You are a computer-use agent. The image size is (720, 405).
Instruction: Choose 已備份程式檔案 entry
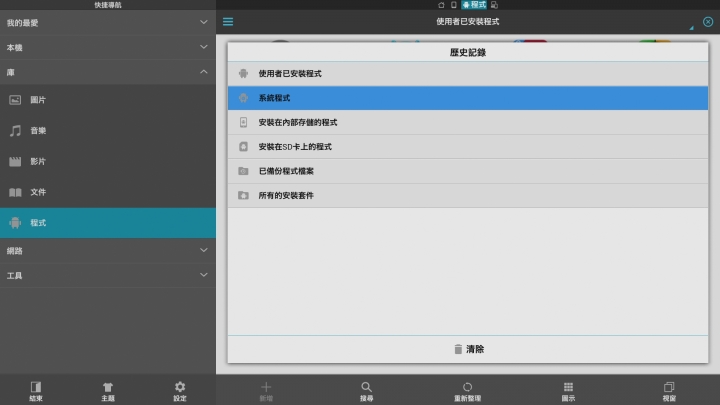point(467,171)
